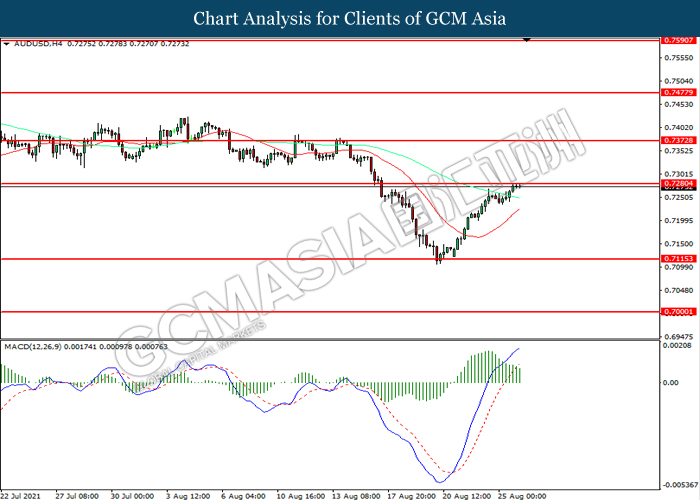Select the 0.75907 red price label

[680, 41]
